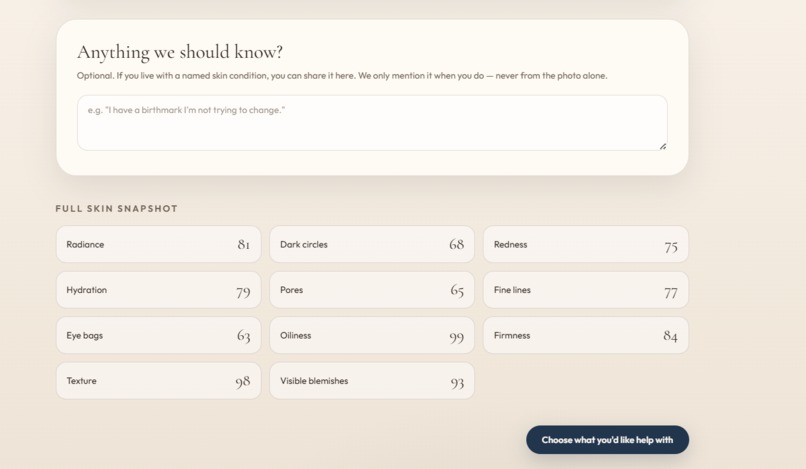Choose the Firmness score card
This screenshot has width=806, height=469.
[x=585, y=335]
